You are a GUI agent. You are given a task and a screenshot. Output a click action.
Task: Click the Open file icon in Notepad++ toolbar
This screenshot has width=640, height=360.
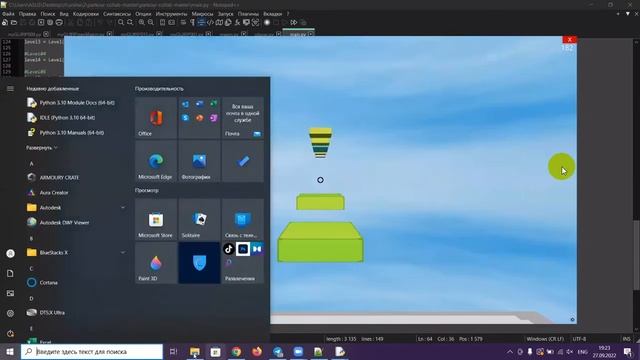point(14,22)
